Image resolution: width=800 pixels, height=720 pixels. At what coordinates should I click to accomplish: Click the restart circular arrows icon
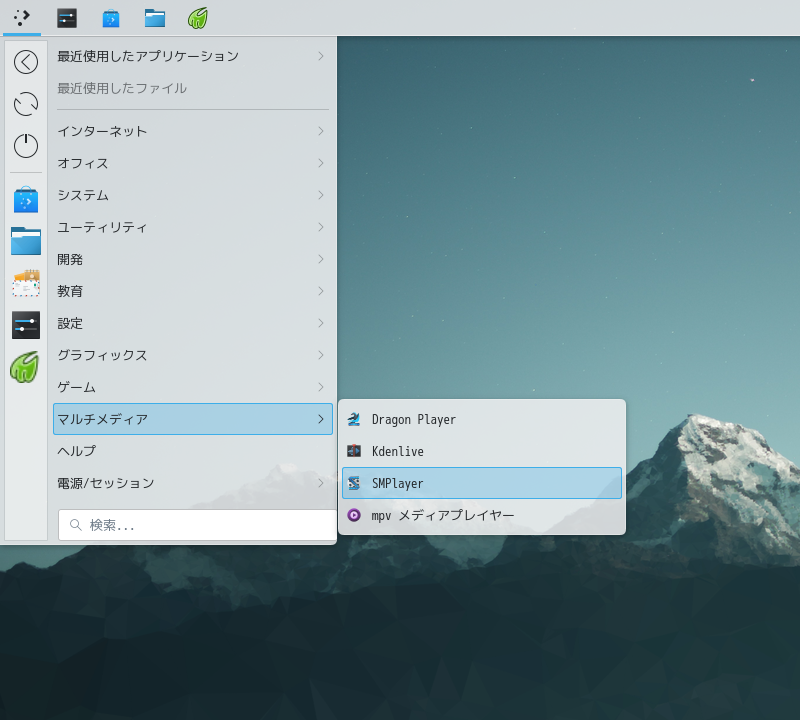(x=26, y=104)
